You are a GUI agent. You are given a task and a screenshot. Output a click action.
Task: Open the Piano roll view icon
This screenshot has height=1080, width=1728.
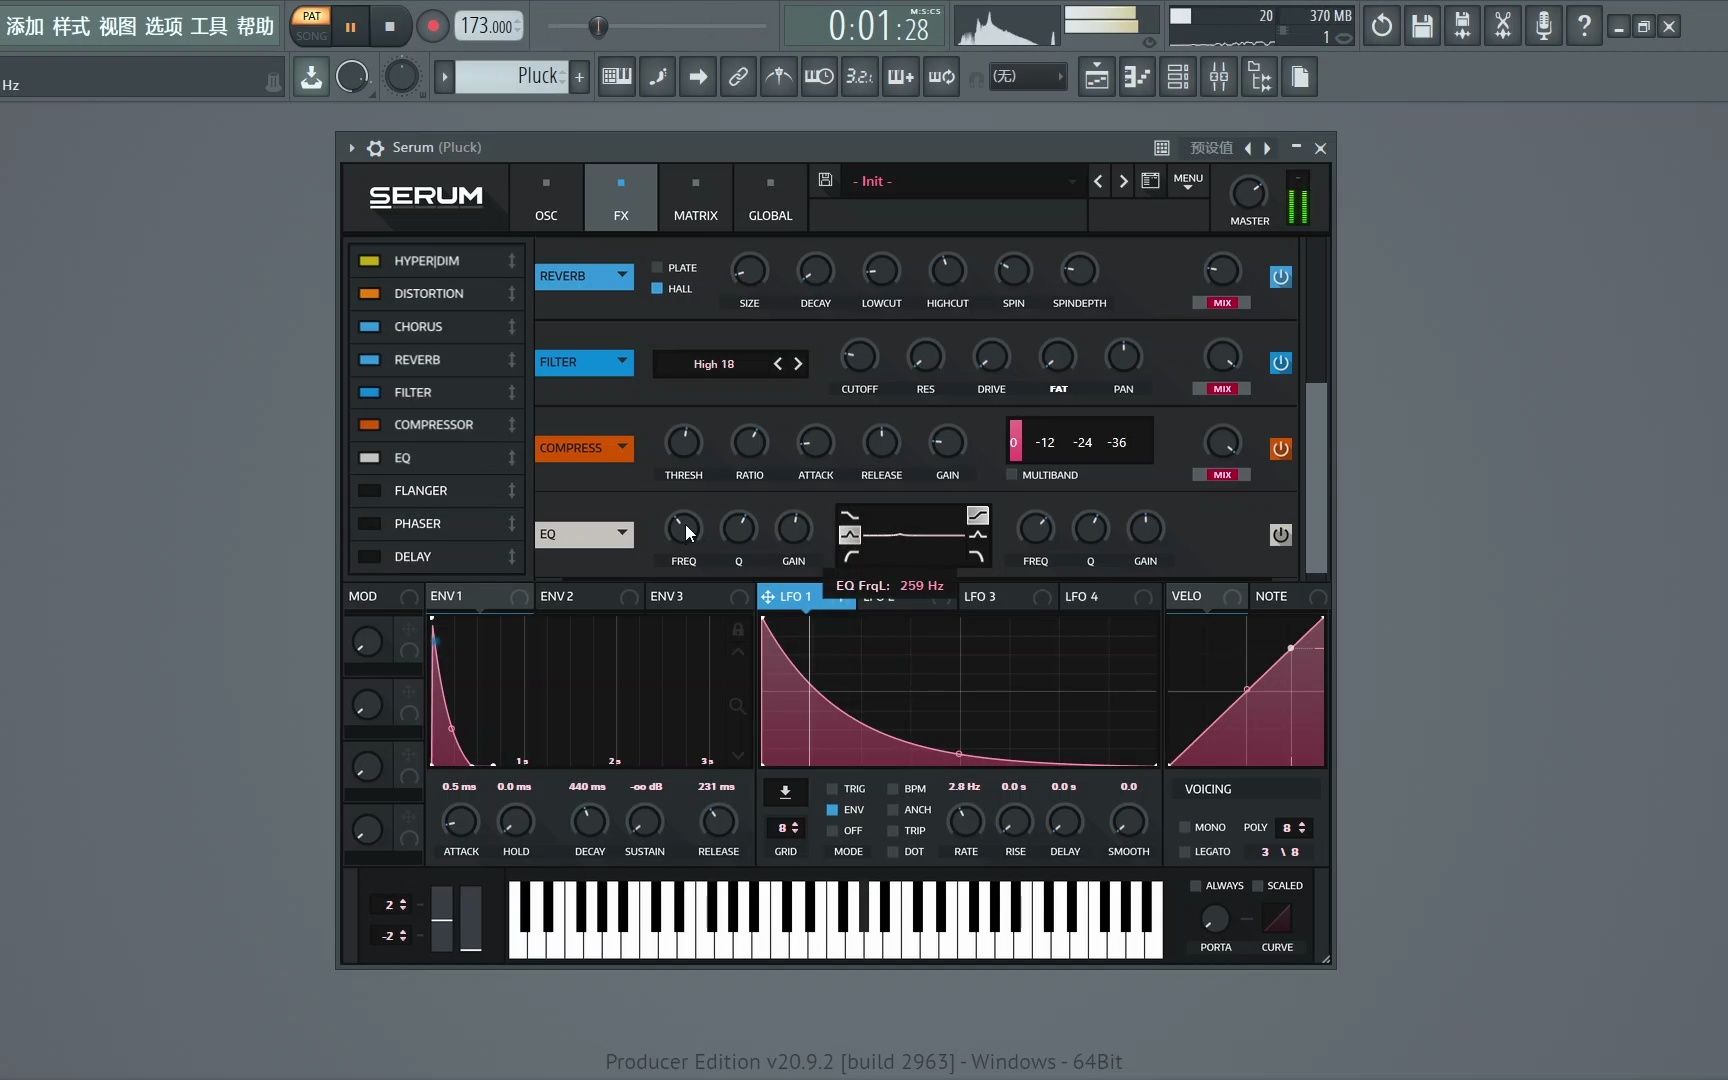tap(1137, 77)
